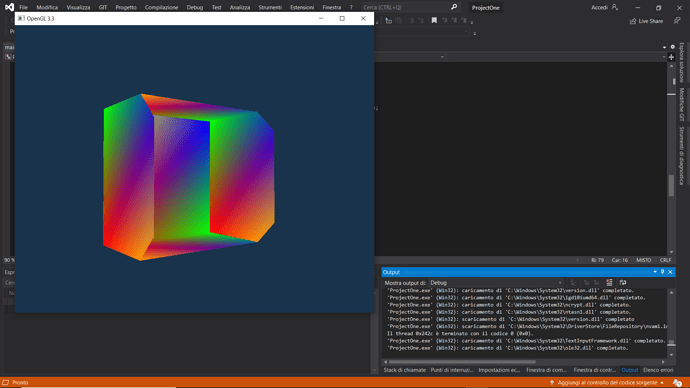Open the Visualizza menu
690x388 pixels.
point(78,7)
